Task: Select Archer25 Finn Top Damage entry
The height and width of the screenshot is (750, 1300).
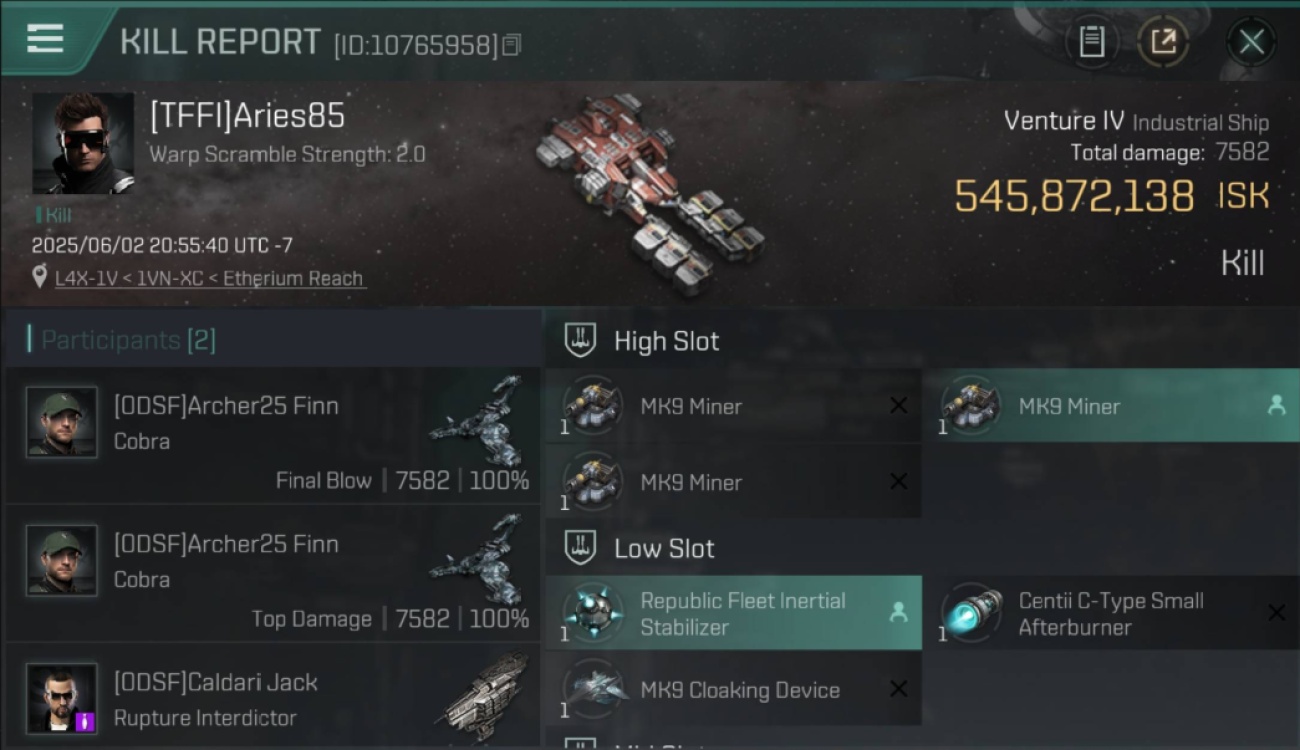Action: click(x=273, y=573)
